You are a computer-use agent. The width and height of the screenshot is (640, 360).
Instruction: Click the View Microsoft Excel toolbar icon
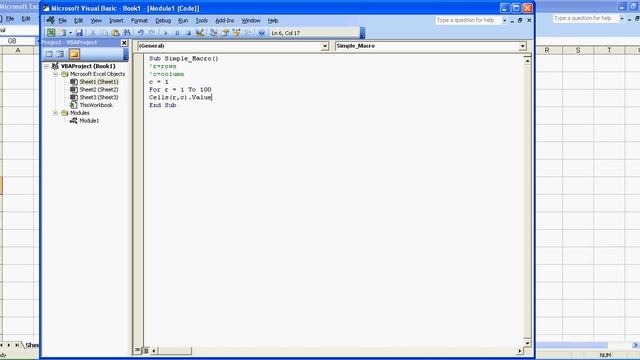[51, 33]
